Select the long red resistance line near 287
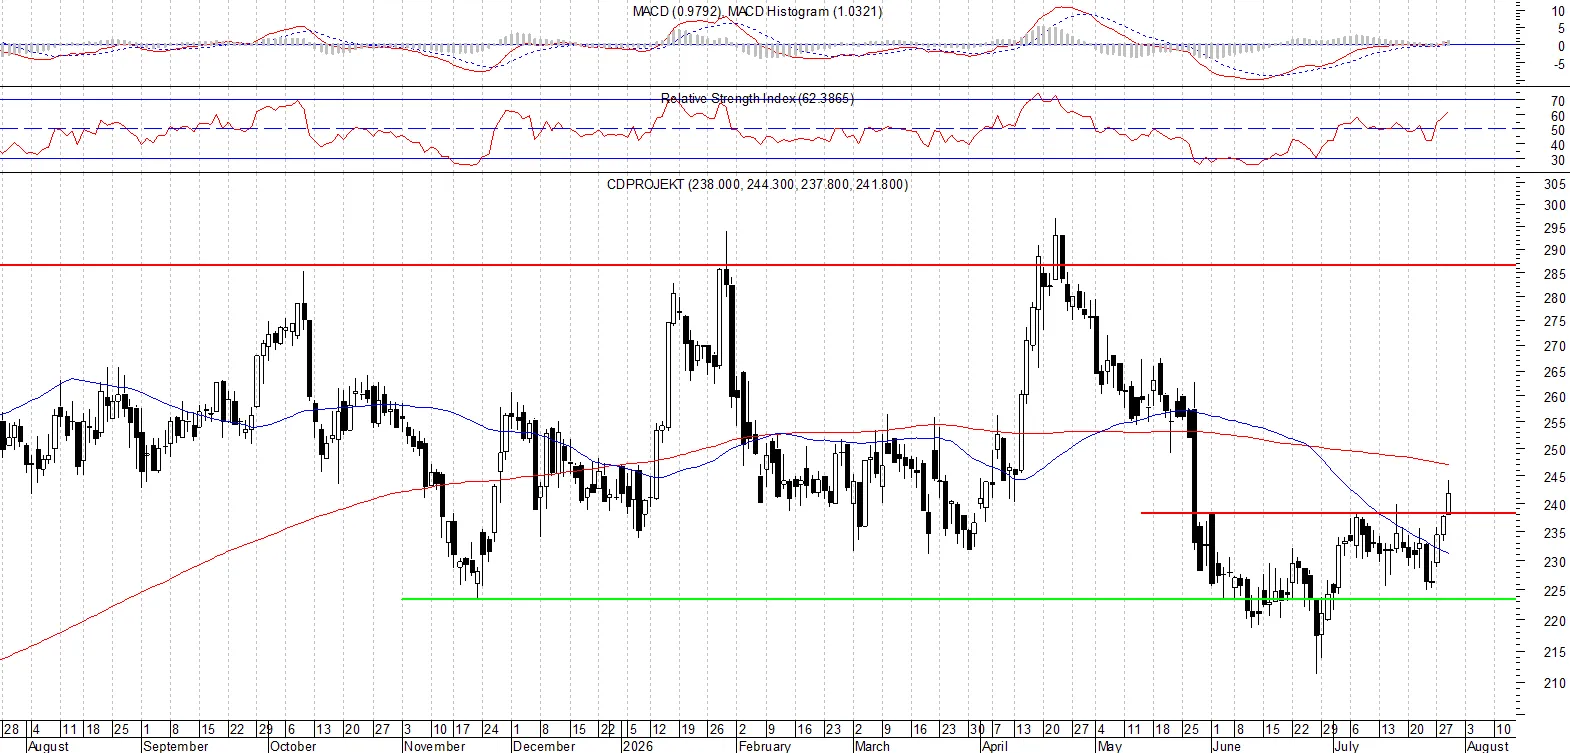This screenshot has width=1570, height=753. tap(758, 265)
